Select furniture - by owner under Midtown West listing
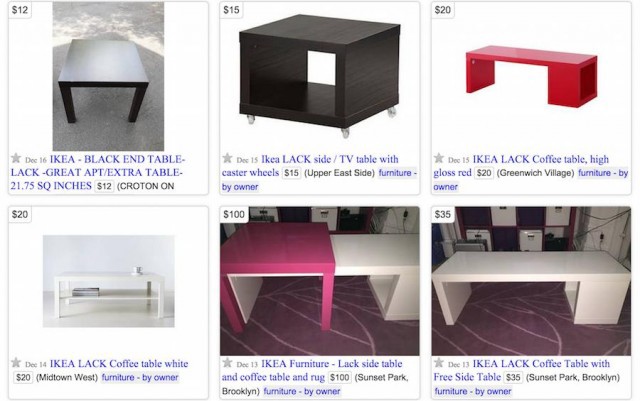 (x=140, y=377)
